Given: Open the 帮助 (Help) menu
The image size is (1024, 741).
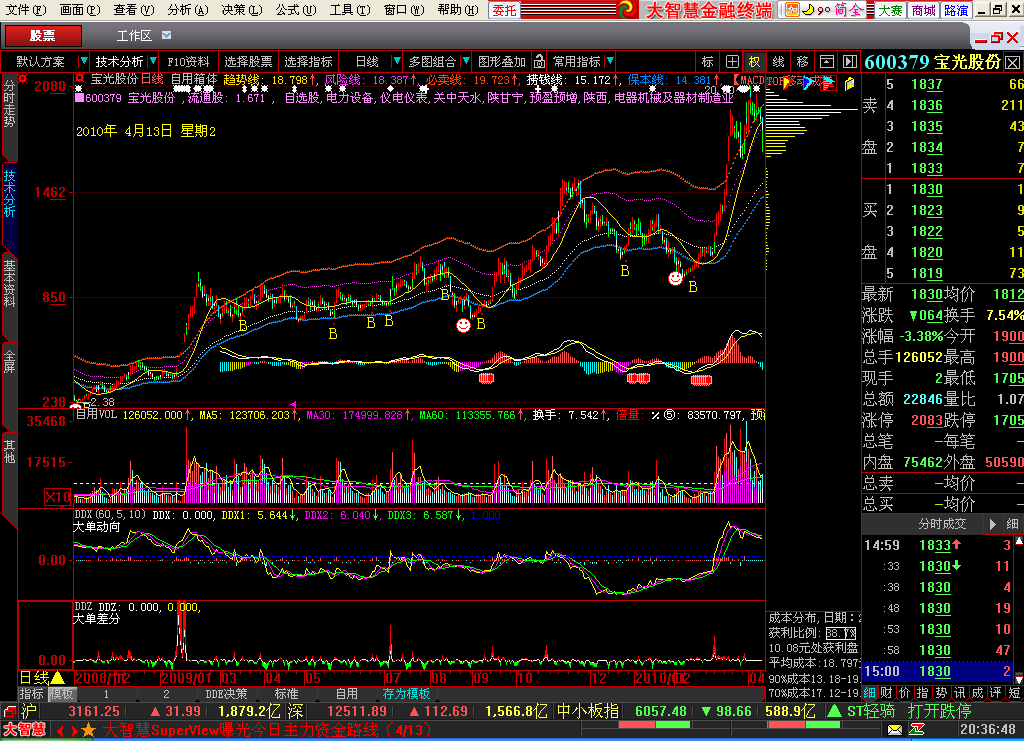Looking at the screenshot, I should coord(457,10).
